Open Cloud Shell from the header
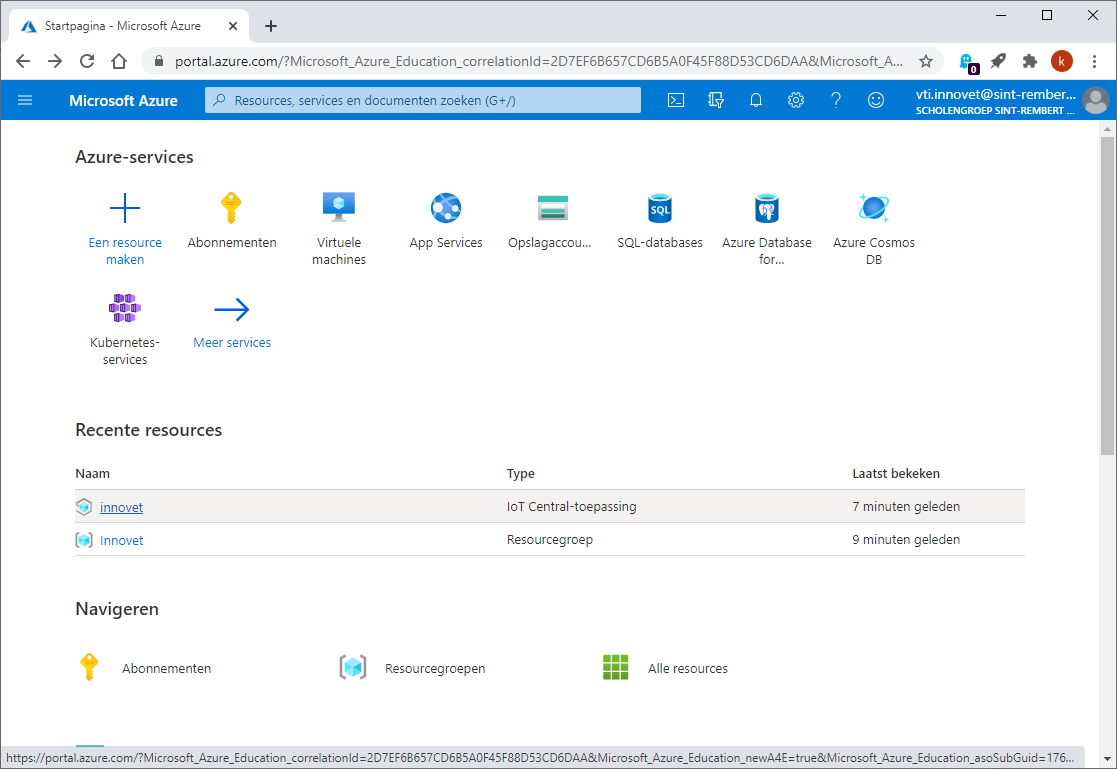 point(676,100)
